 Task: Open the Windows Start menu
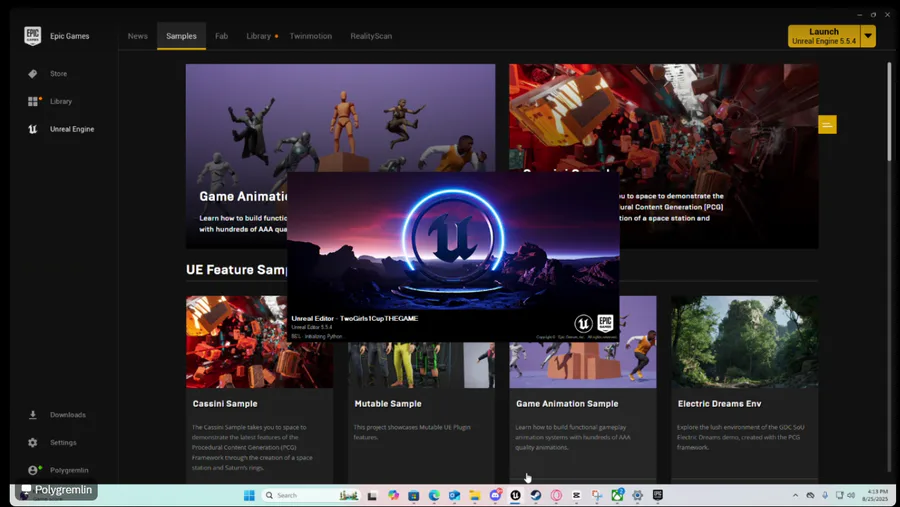249,495
